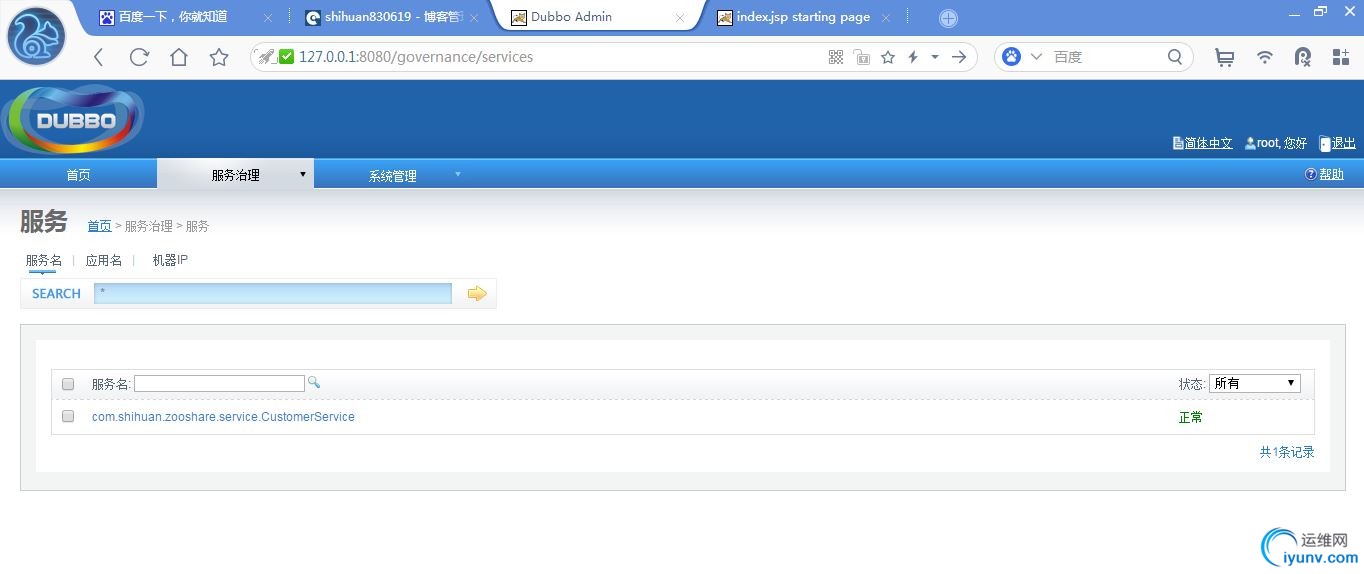Go to browser home page icon

[179, 57]
